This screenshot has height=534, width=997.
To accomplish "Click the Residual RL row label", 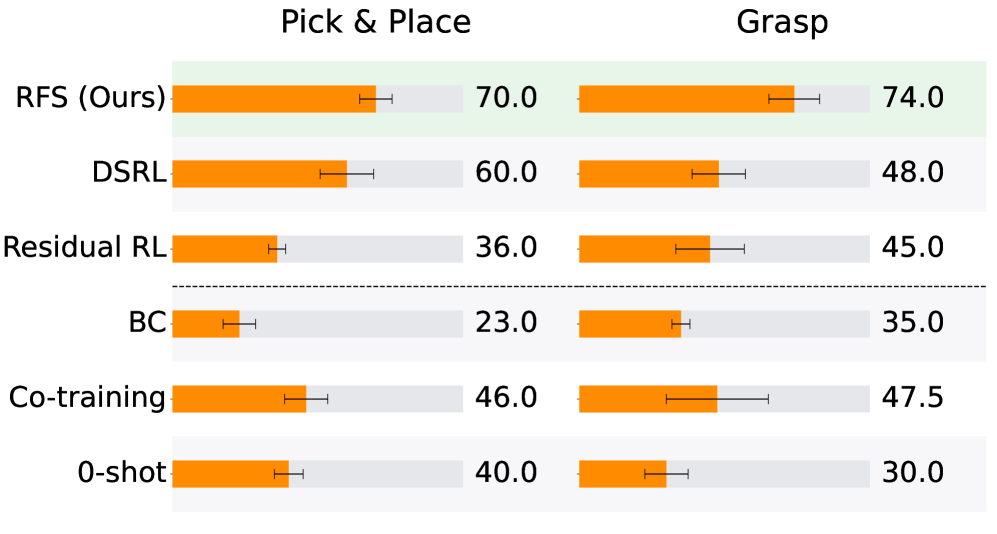I will tap(84, 248).
